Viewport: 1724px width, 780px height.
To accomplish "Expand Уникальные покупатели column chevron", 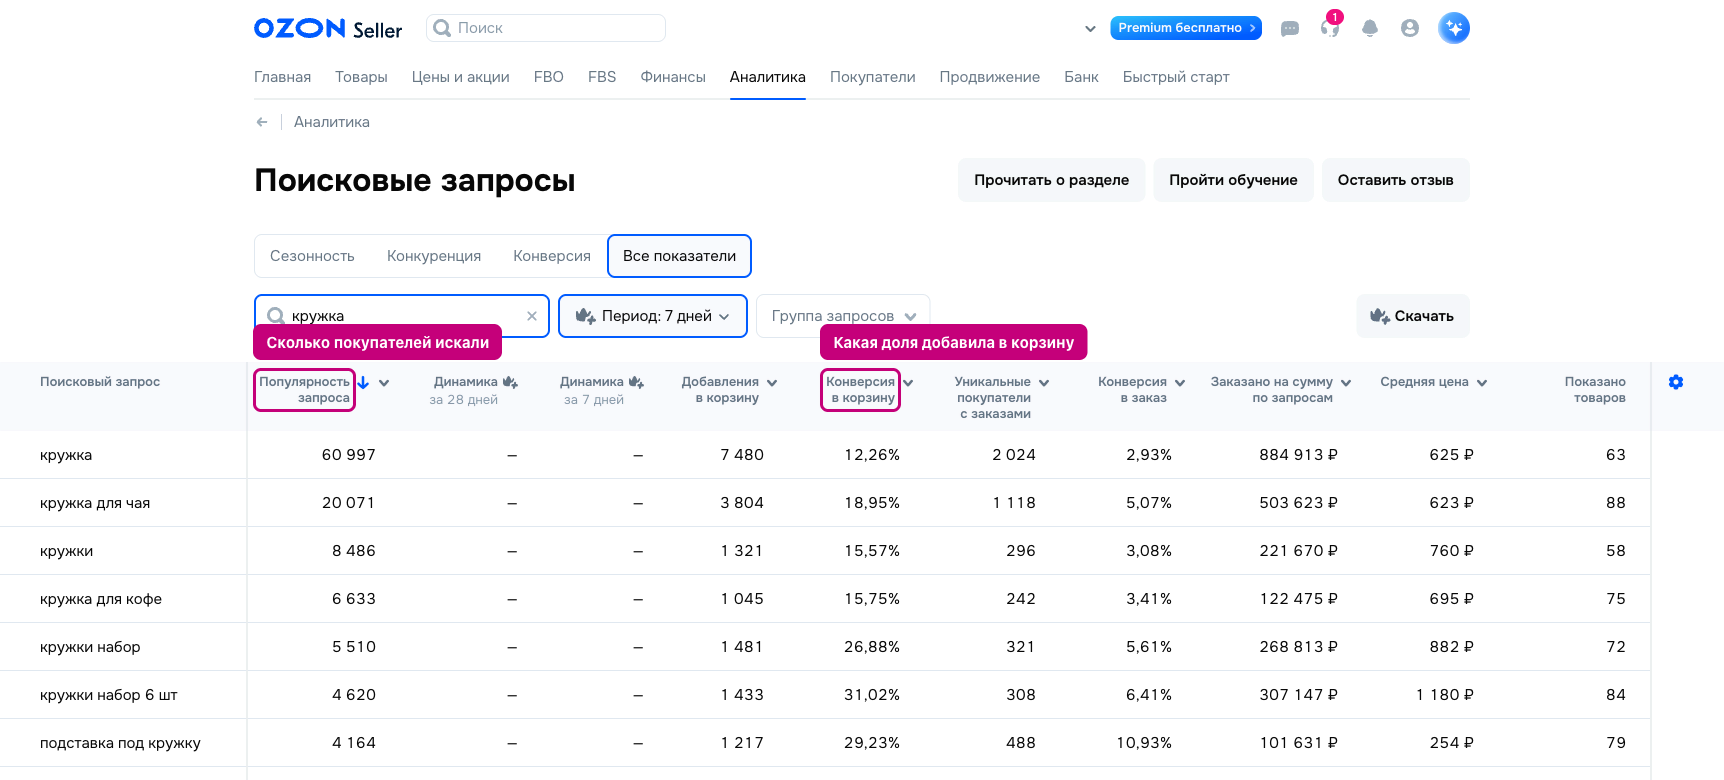I will click(x=1044, y=383).
